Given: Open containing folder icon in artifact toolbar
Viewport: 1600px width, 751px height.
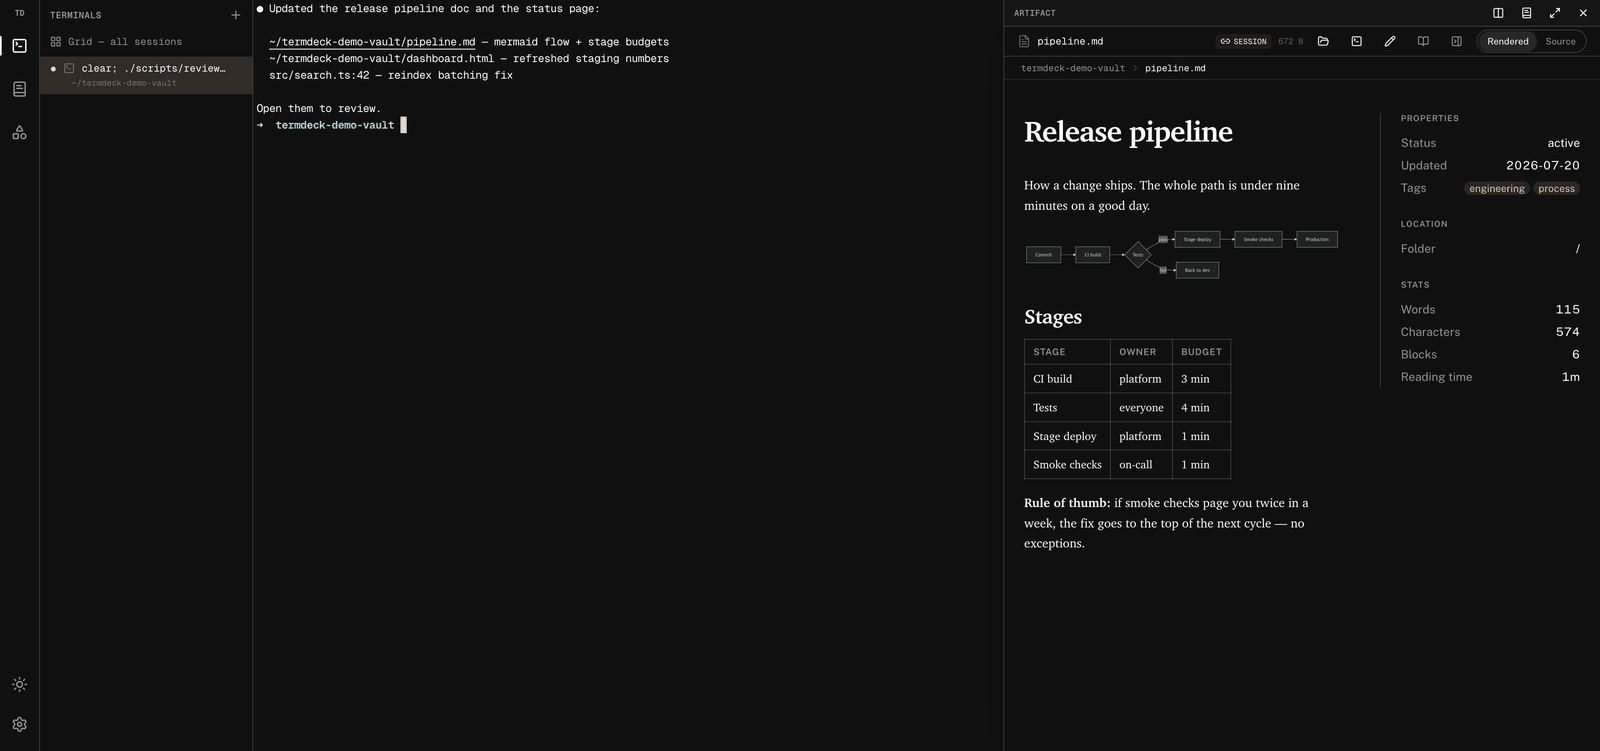Looking at the screenshot, I should pyautogui.click(x=1323, y=41).
